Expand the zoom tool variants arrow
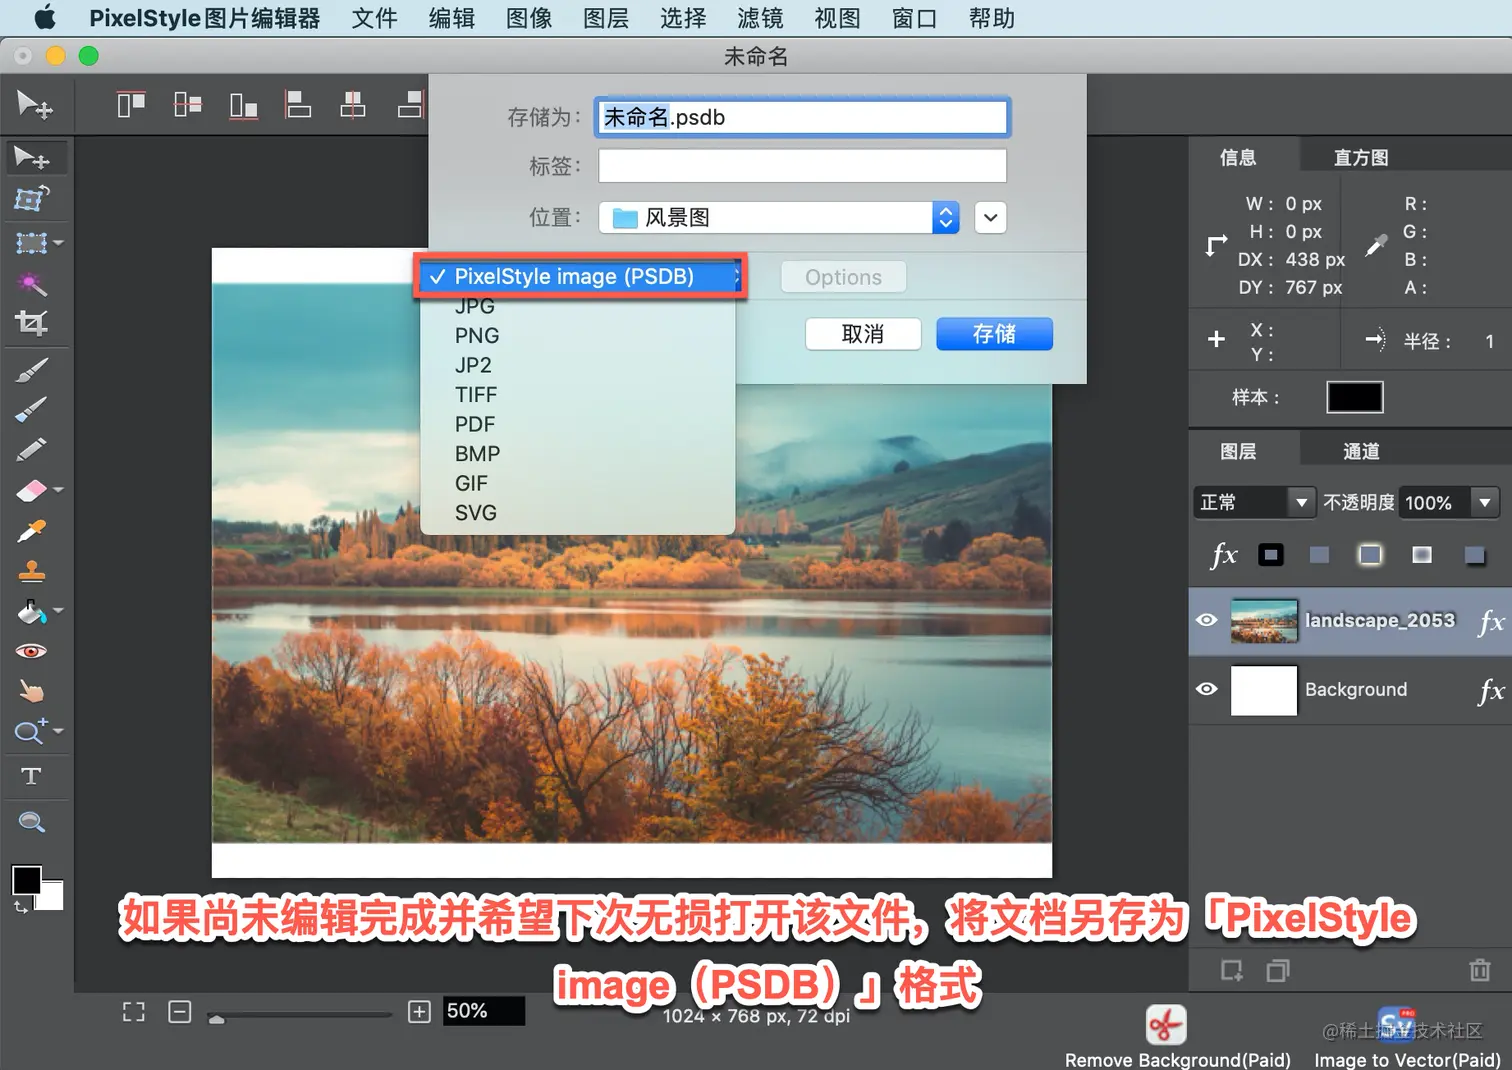Screen dimensions: 1512x1070 click(x=58, y=731)
